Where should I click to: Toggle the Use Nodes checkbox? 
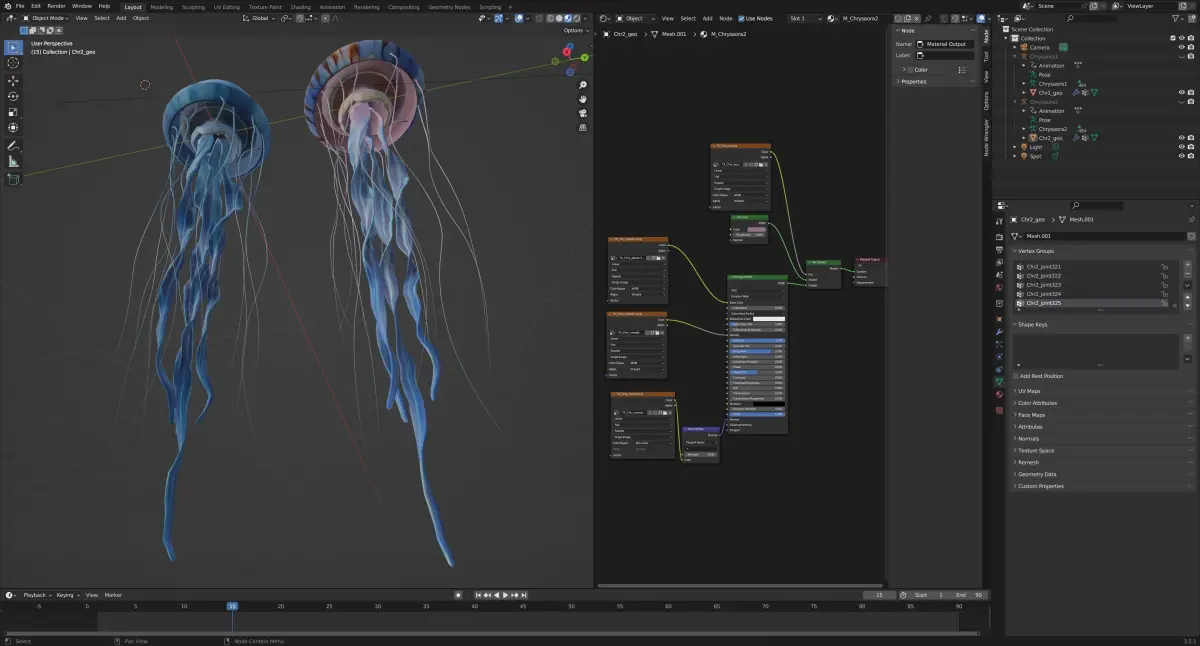pyautogui.click(x=742, y=18)
